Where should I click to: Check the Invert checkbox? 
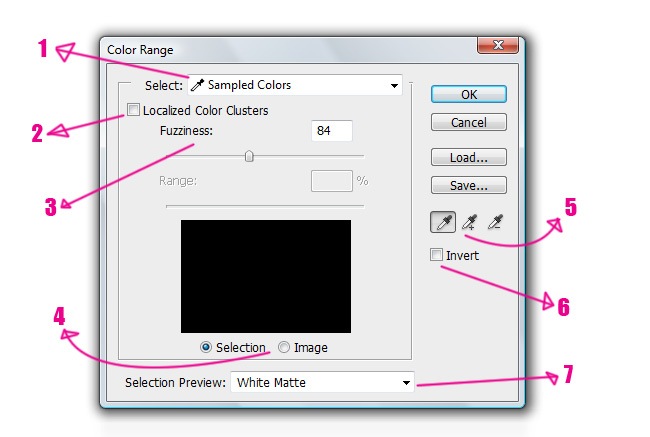pyautogui.click(x=436, y=255)
